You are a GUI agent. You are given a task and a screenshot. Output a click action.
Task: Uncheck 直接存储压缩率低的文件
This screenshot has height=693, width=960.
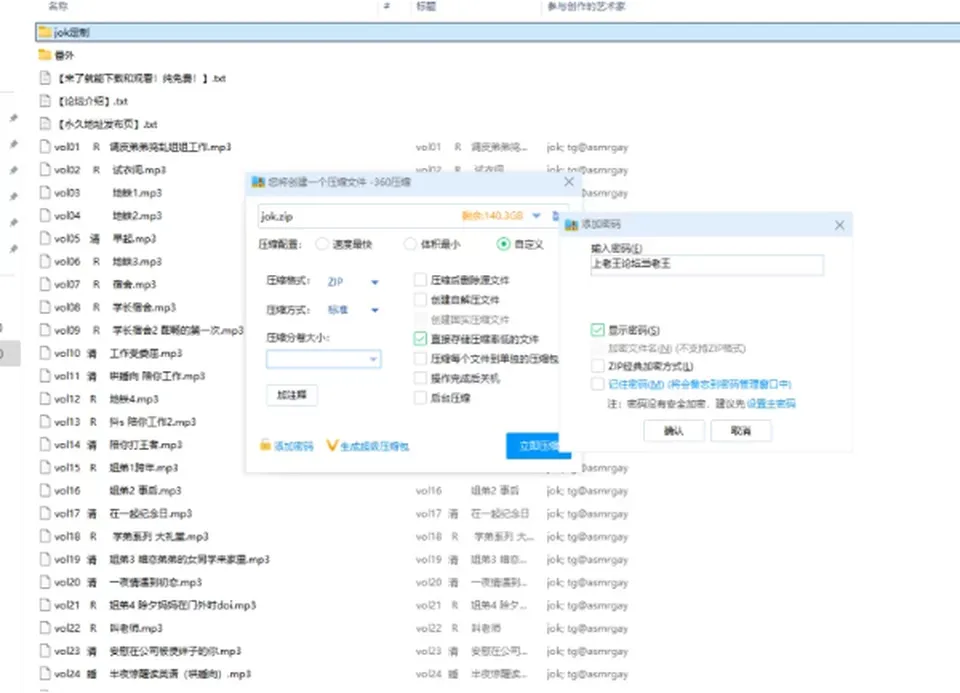point(420,339)
